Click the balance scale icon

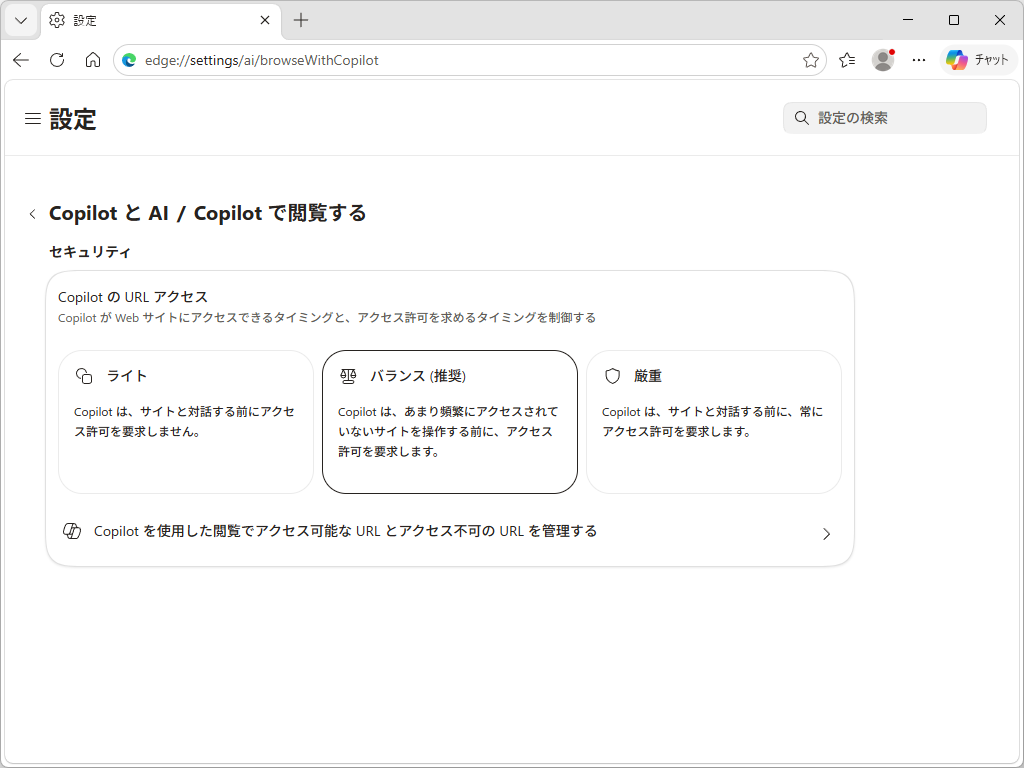click(348, 376)
